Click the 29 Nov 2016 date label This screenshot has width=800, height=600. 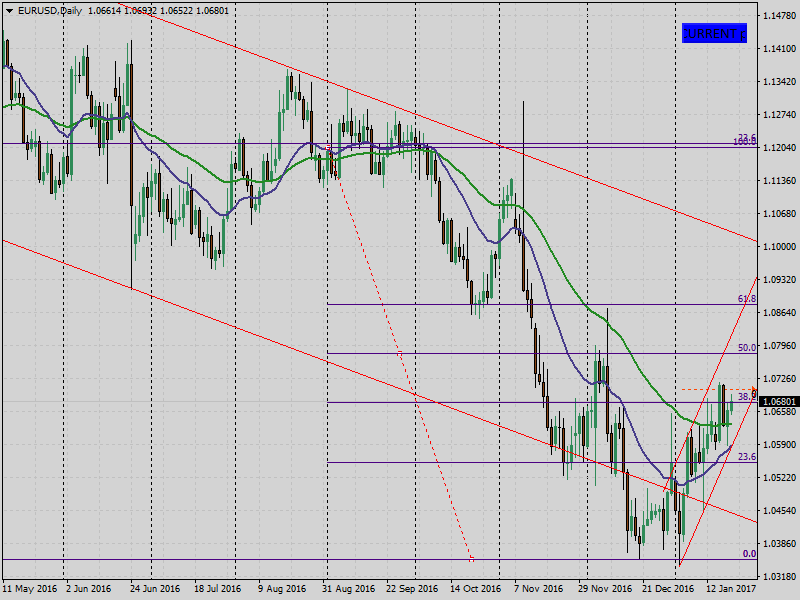tap(605, 589)
